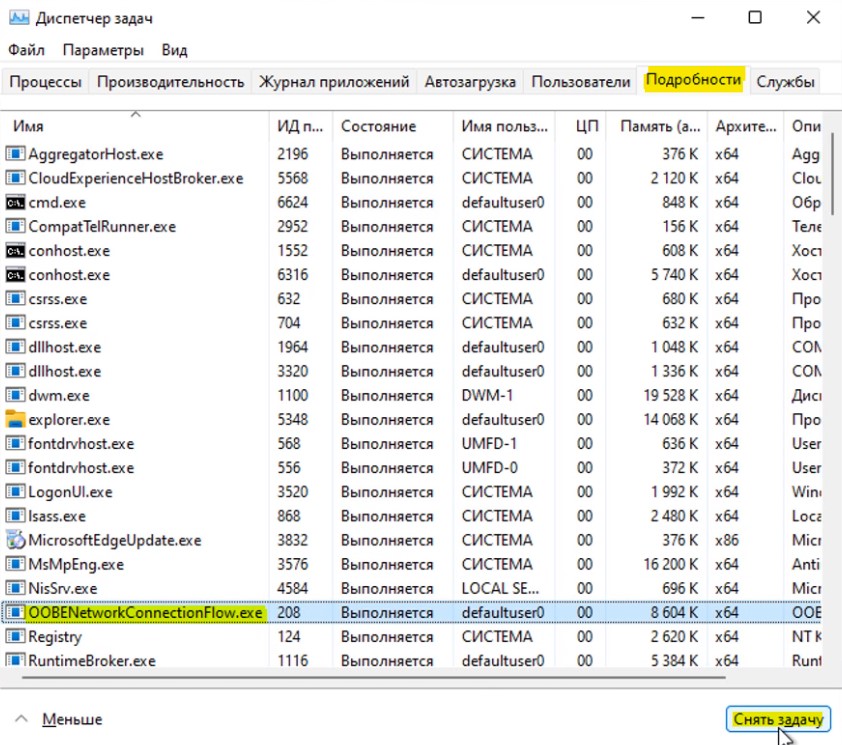842x745 pixels.
Task: Open the Параметры menu
Action: [x=103, y=50]
